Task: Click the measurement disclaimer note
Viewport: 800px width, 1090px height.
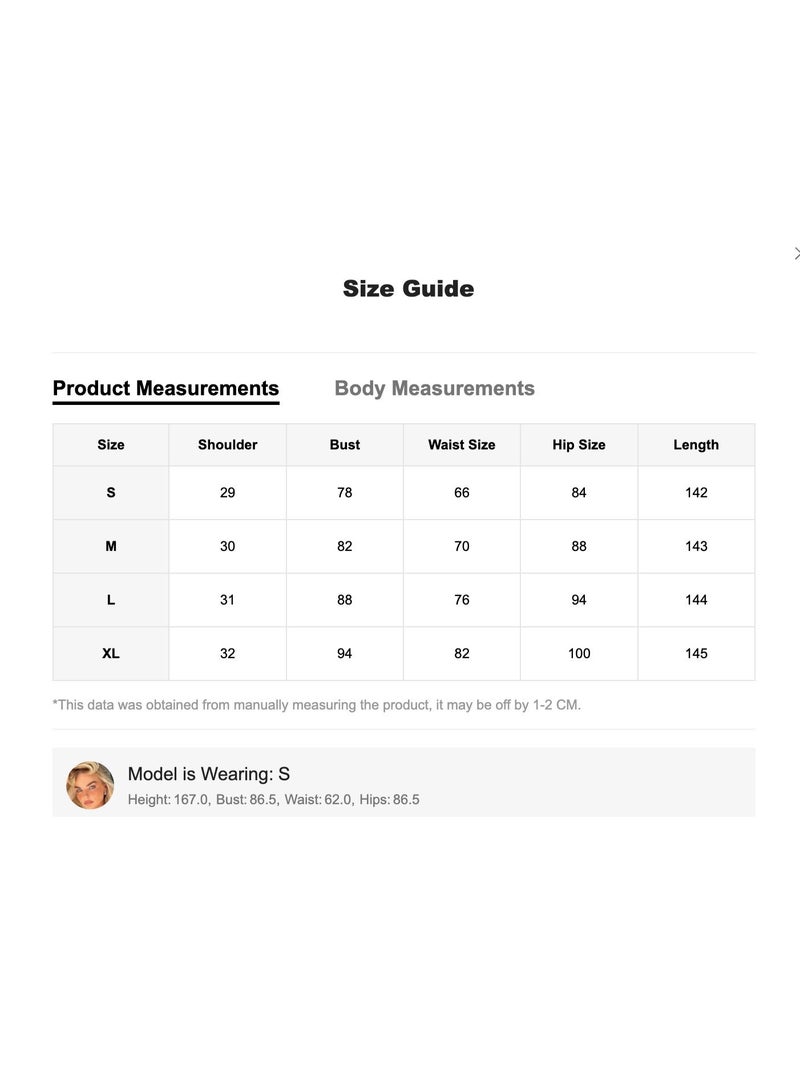Action: [317, 705]
